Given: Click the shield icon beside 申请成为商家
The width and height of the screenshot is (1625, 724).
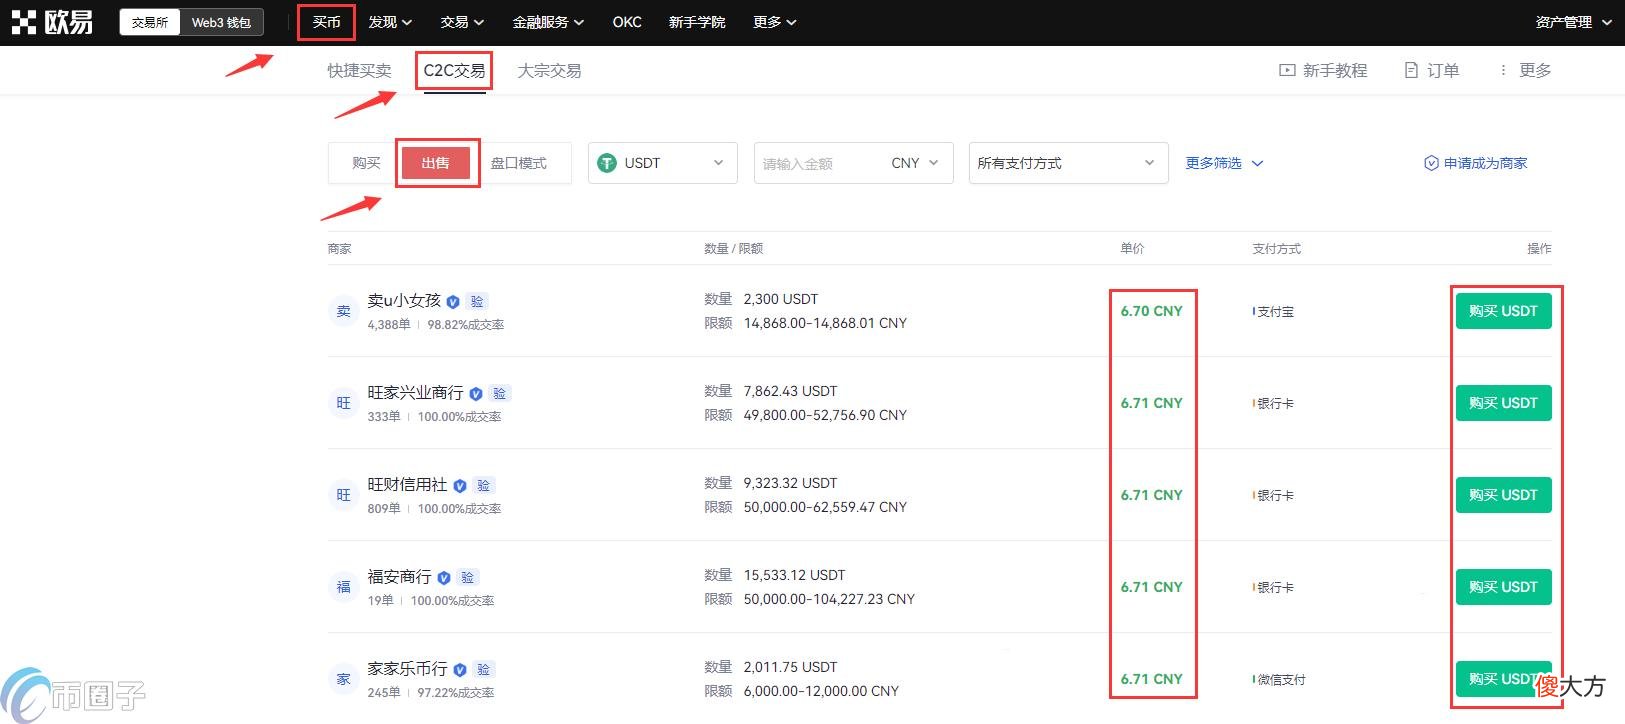Looking at the screenshot, I should point(1431,163).
